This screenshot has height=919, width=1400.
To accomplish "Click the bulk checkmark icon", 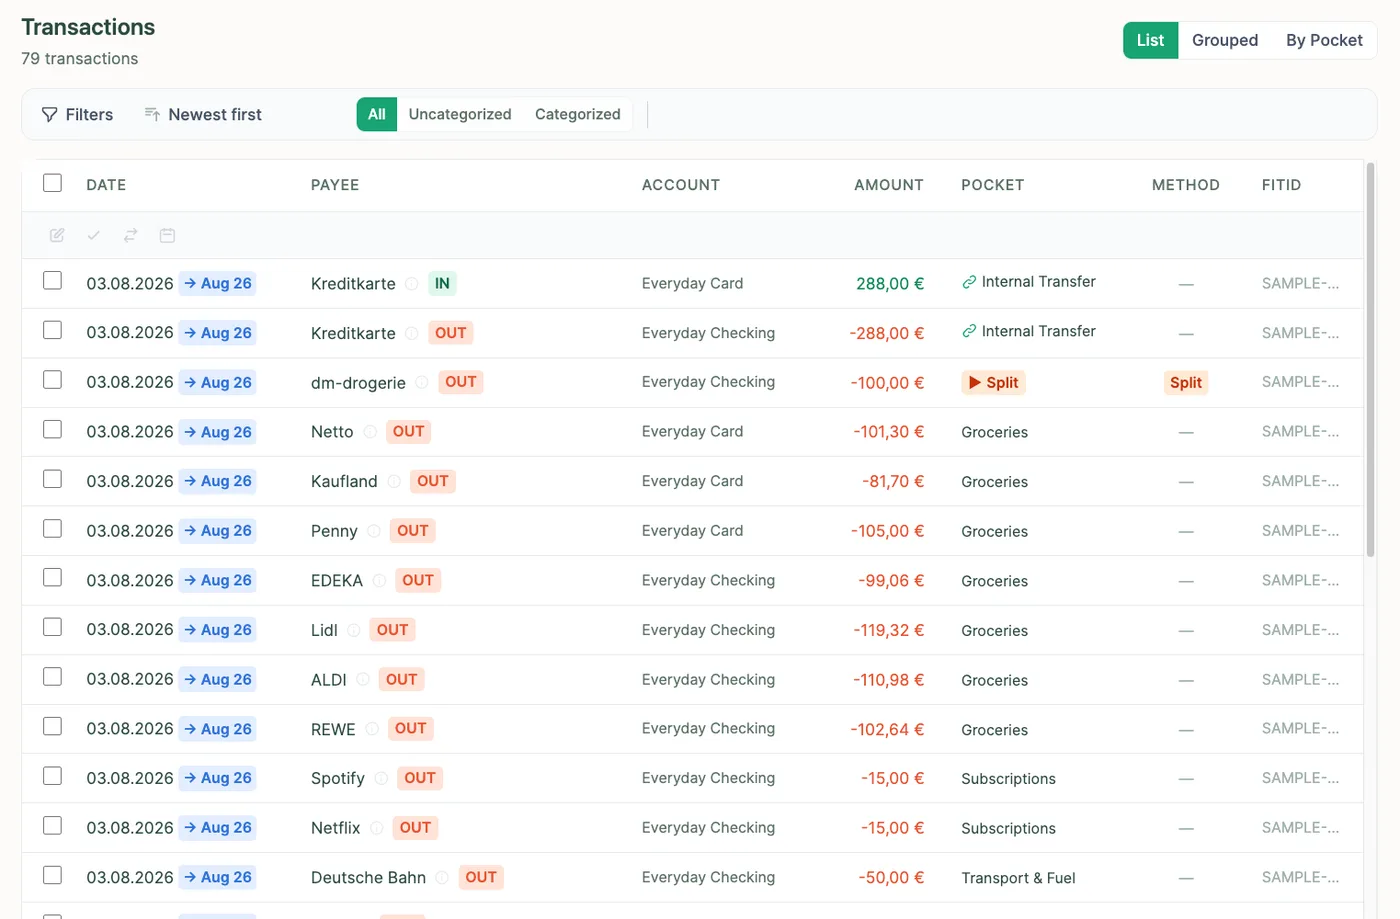I will (x=94, y=235).
